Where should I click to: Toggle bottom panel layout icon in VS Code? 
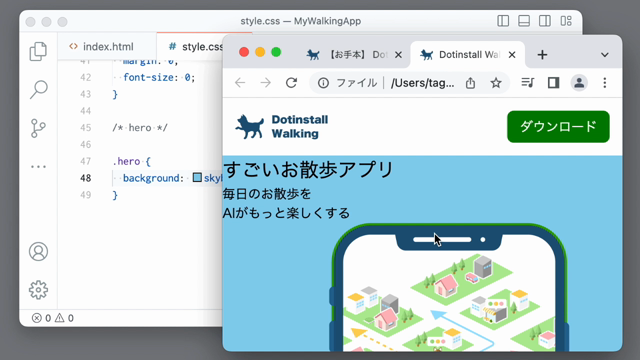[524, 21]
